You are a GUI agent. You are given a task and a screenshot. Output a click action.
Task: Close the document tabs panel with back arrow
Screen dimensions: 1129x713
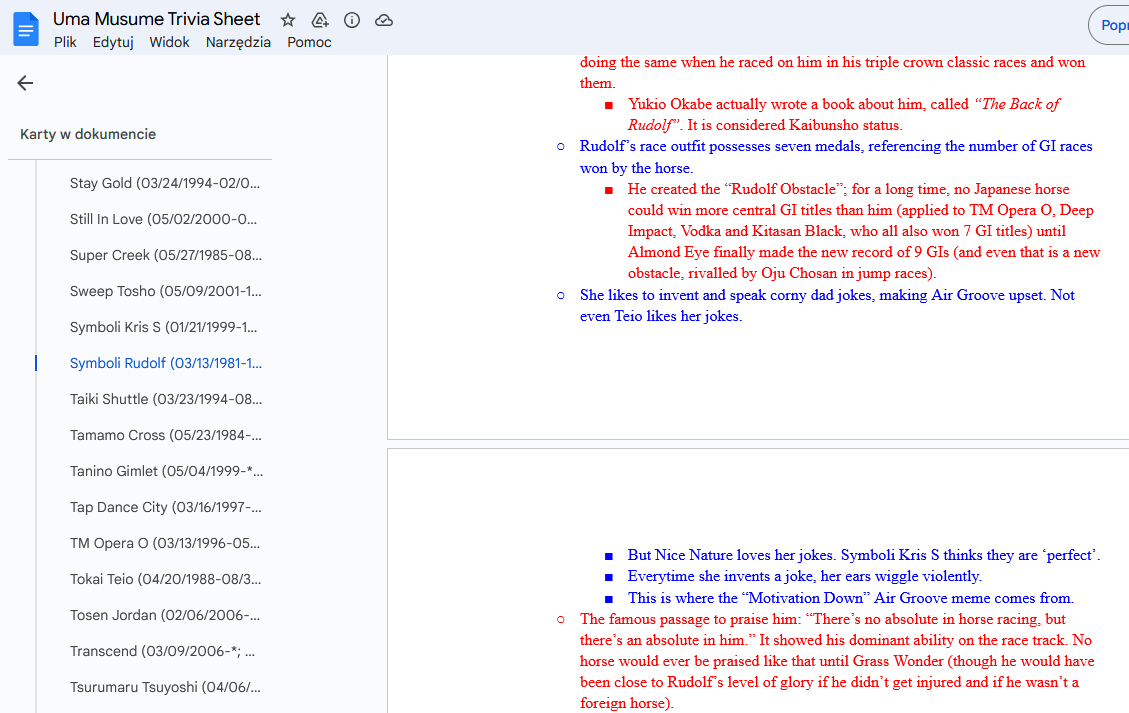tap(25, 83)
